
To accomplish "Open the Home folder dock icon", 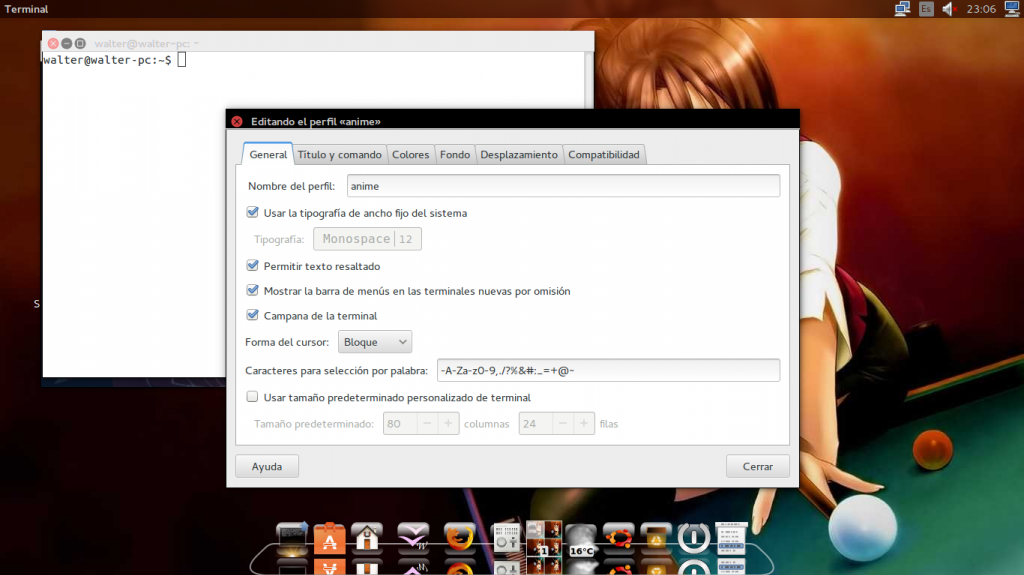I will click(367, 538).
